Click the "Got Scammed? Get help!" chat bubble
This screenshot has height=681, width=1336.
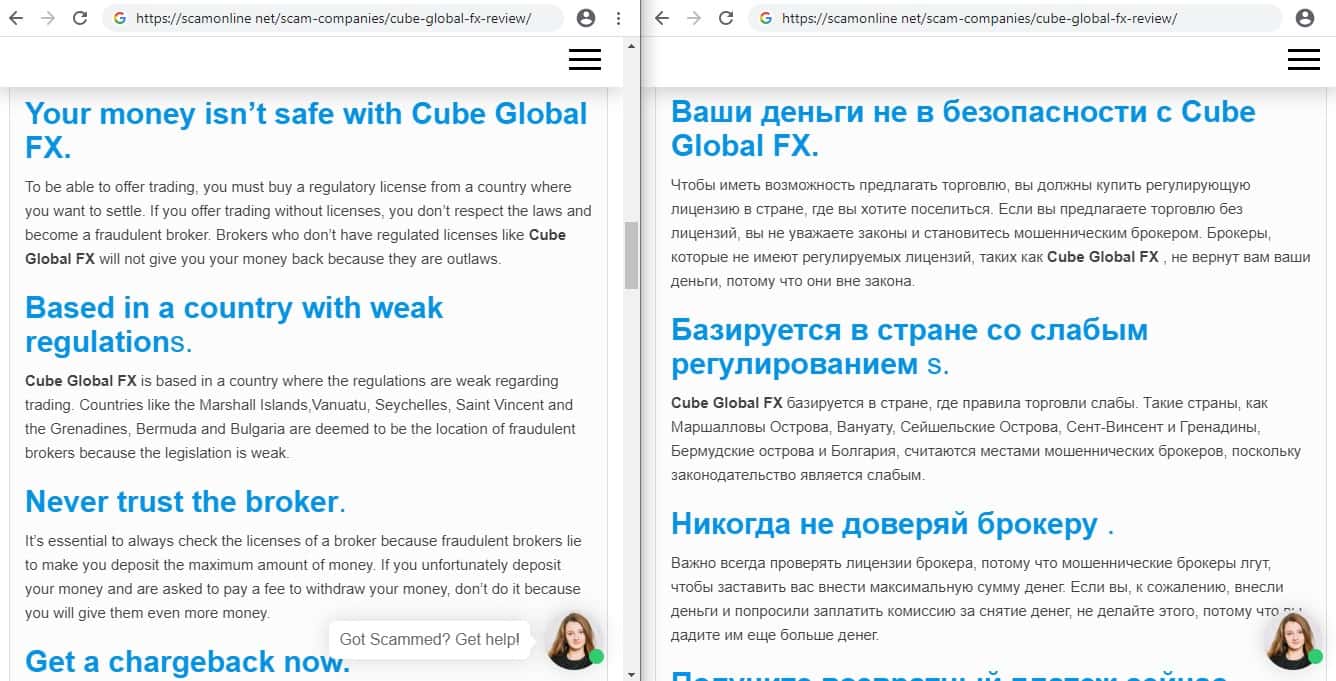[430, 639]
